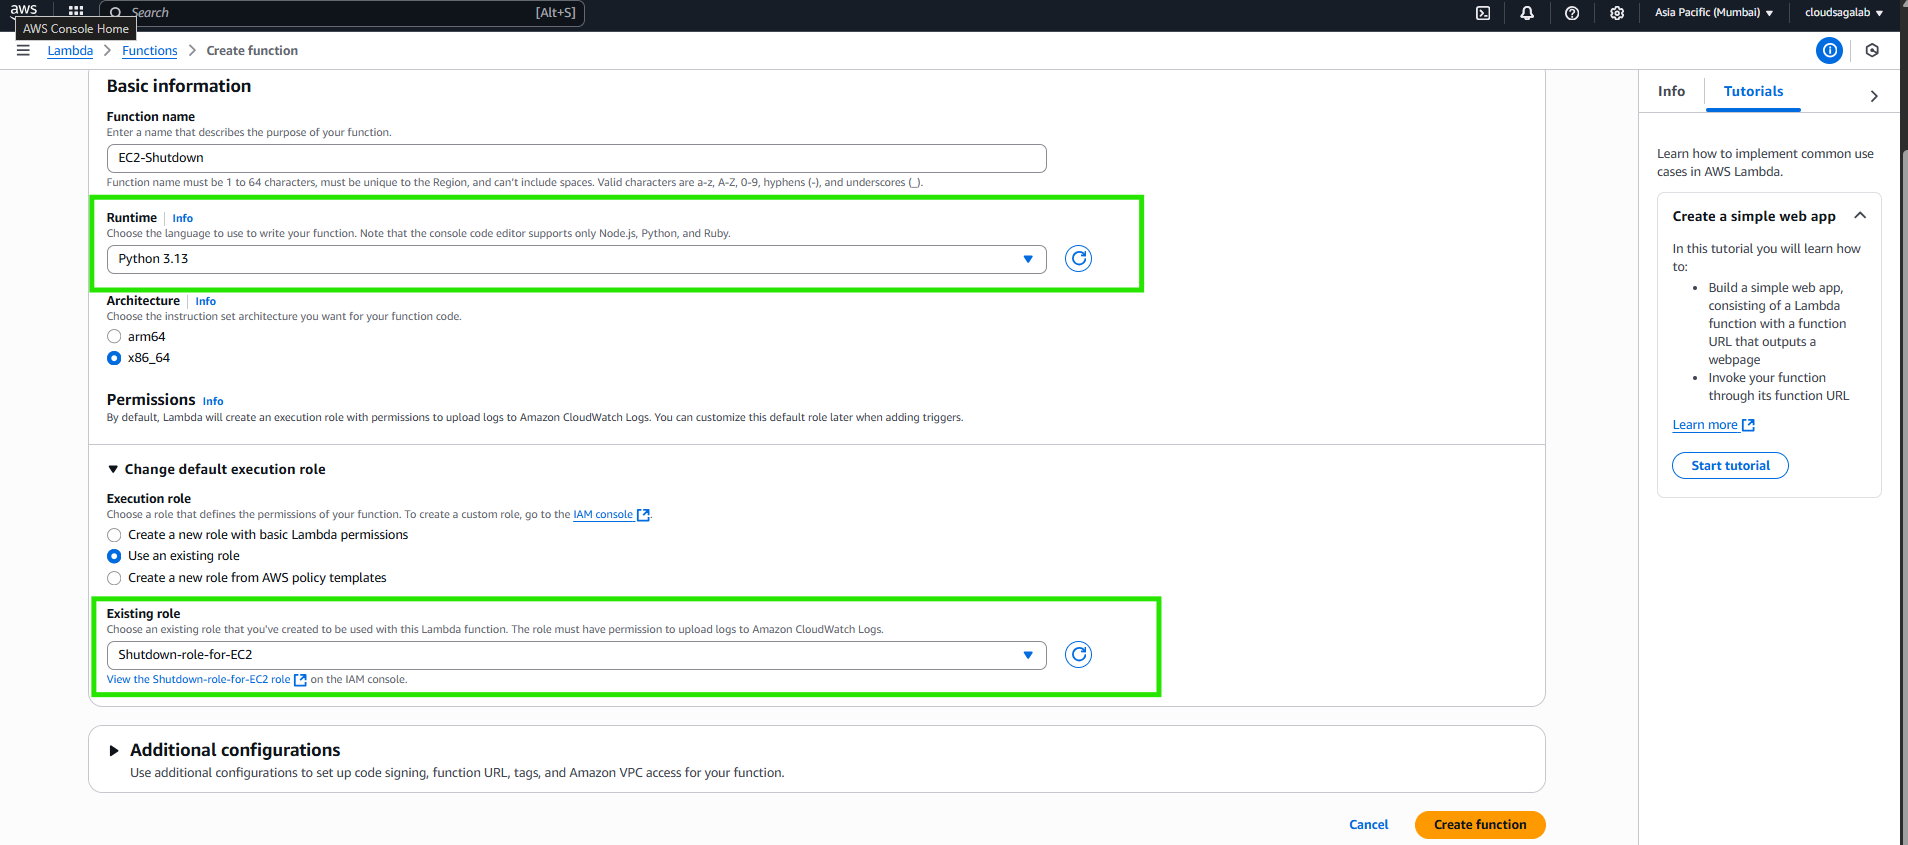Click the Start tutorial button
This screenshot has height=845, width=1908.
coord(1730,466)
